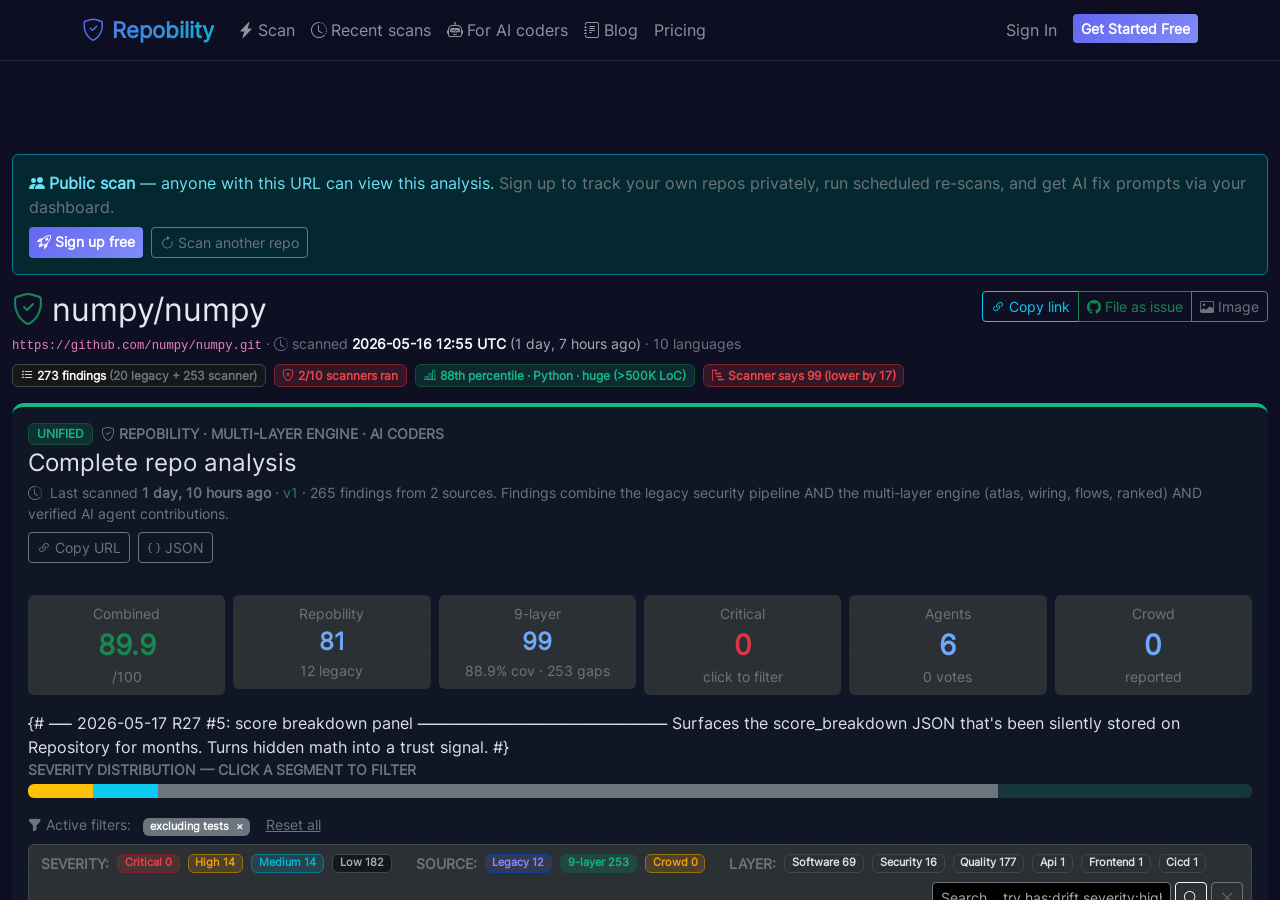The height and width of the screenshot is (900, 1280).
Task: Toggle Low 182 severity filter
Action: coord(362,862)
